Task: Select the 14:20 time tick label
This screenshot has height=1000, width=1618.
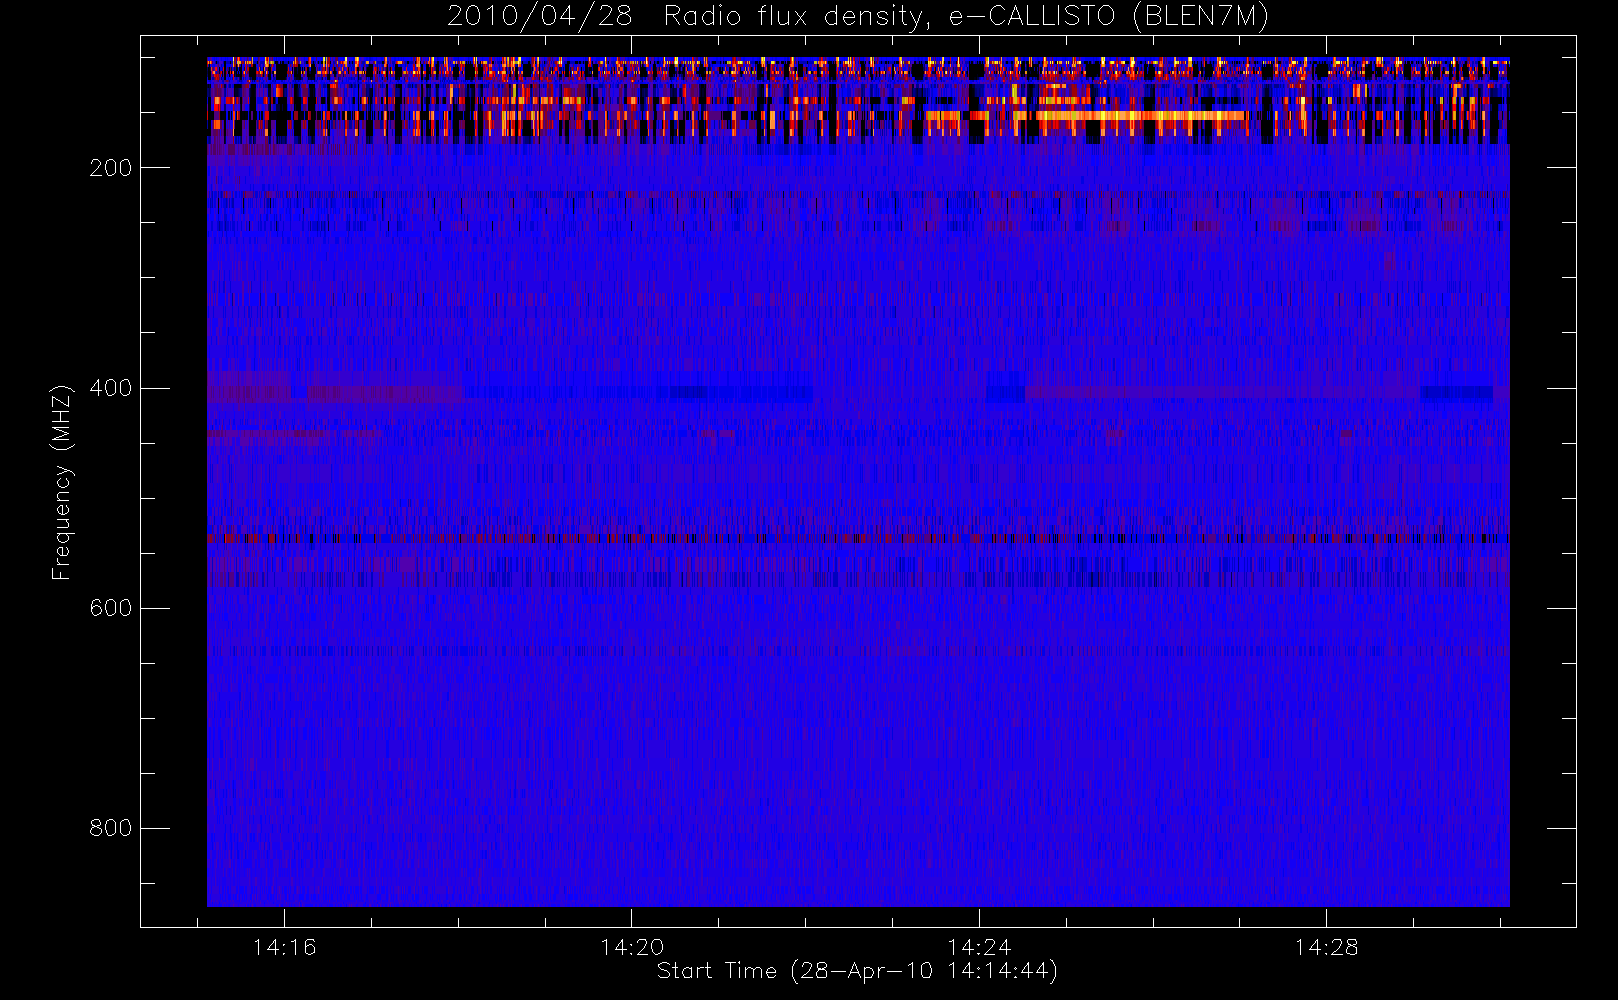Action: [632, 947]
